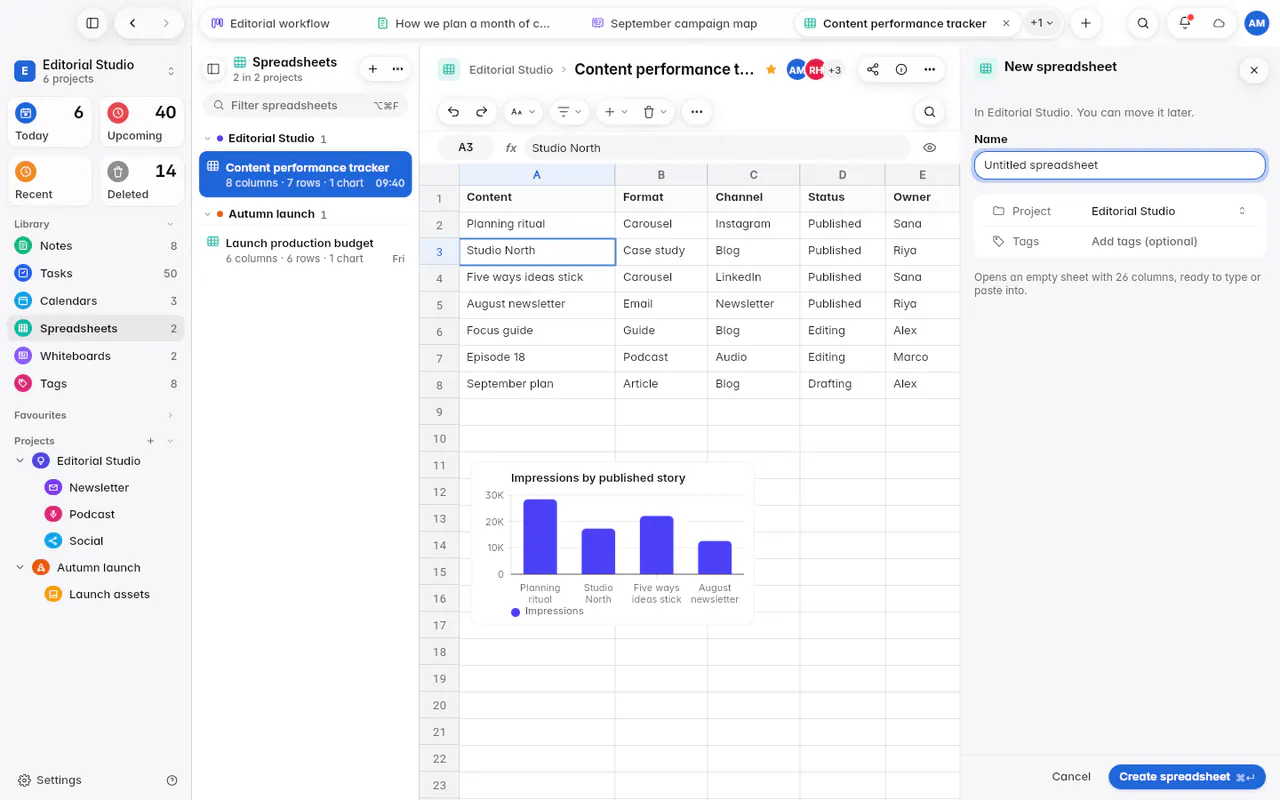
Task: Add a new spreadsheet with the list plus
Action: point(373,69)
